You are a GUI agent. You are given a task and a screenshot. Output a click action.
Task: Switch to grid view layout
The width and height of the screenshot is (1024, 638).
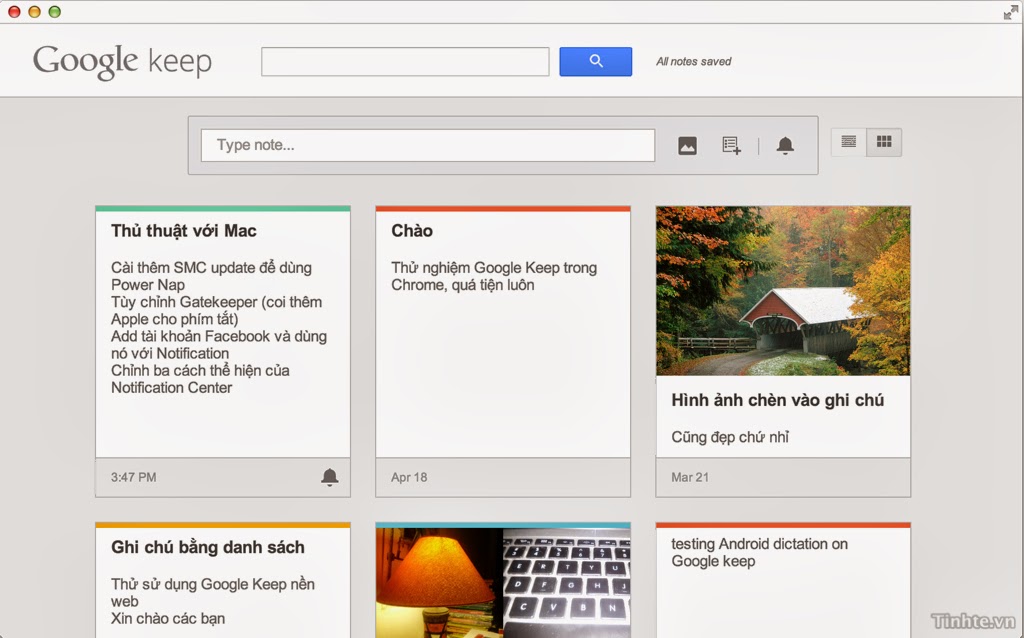point(884,142)
